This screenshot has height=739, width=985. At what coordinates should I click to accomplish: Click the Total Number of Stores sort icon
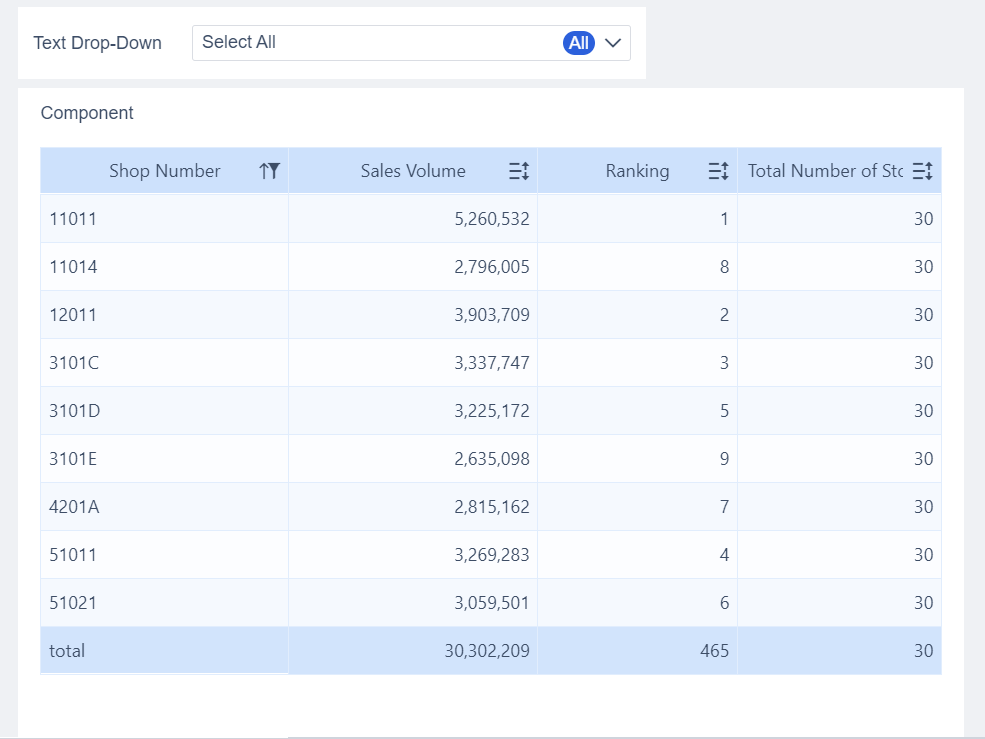[922, 171]
